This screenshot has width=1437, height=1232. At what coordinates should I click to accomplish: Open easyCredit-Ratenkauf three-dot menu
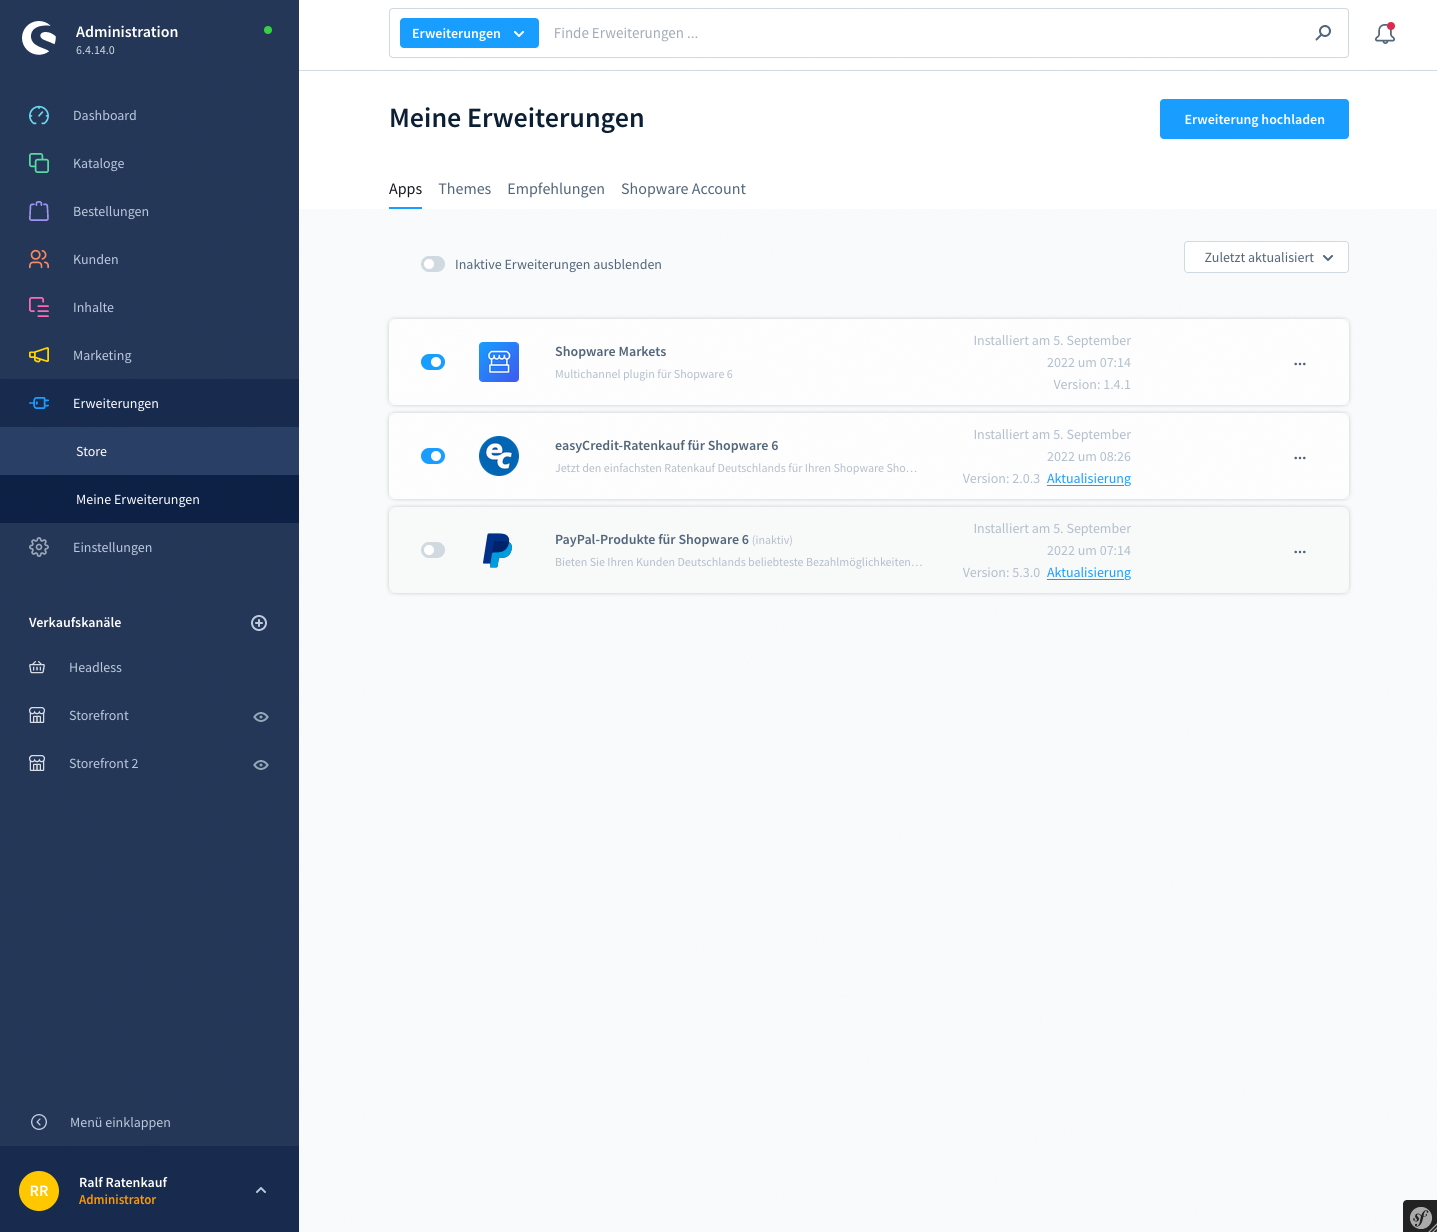tap(1300, 458)
